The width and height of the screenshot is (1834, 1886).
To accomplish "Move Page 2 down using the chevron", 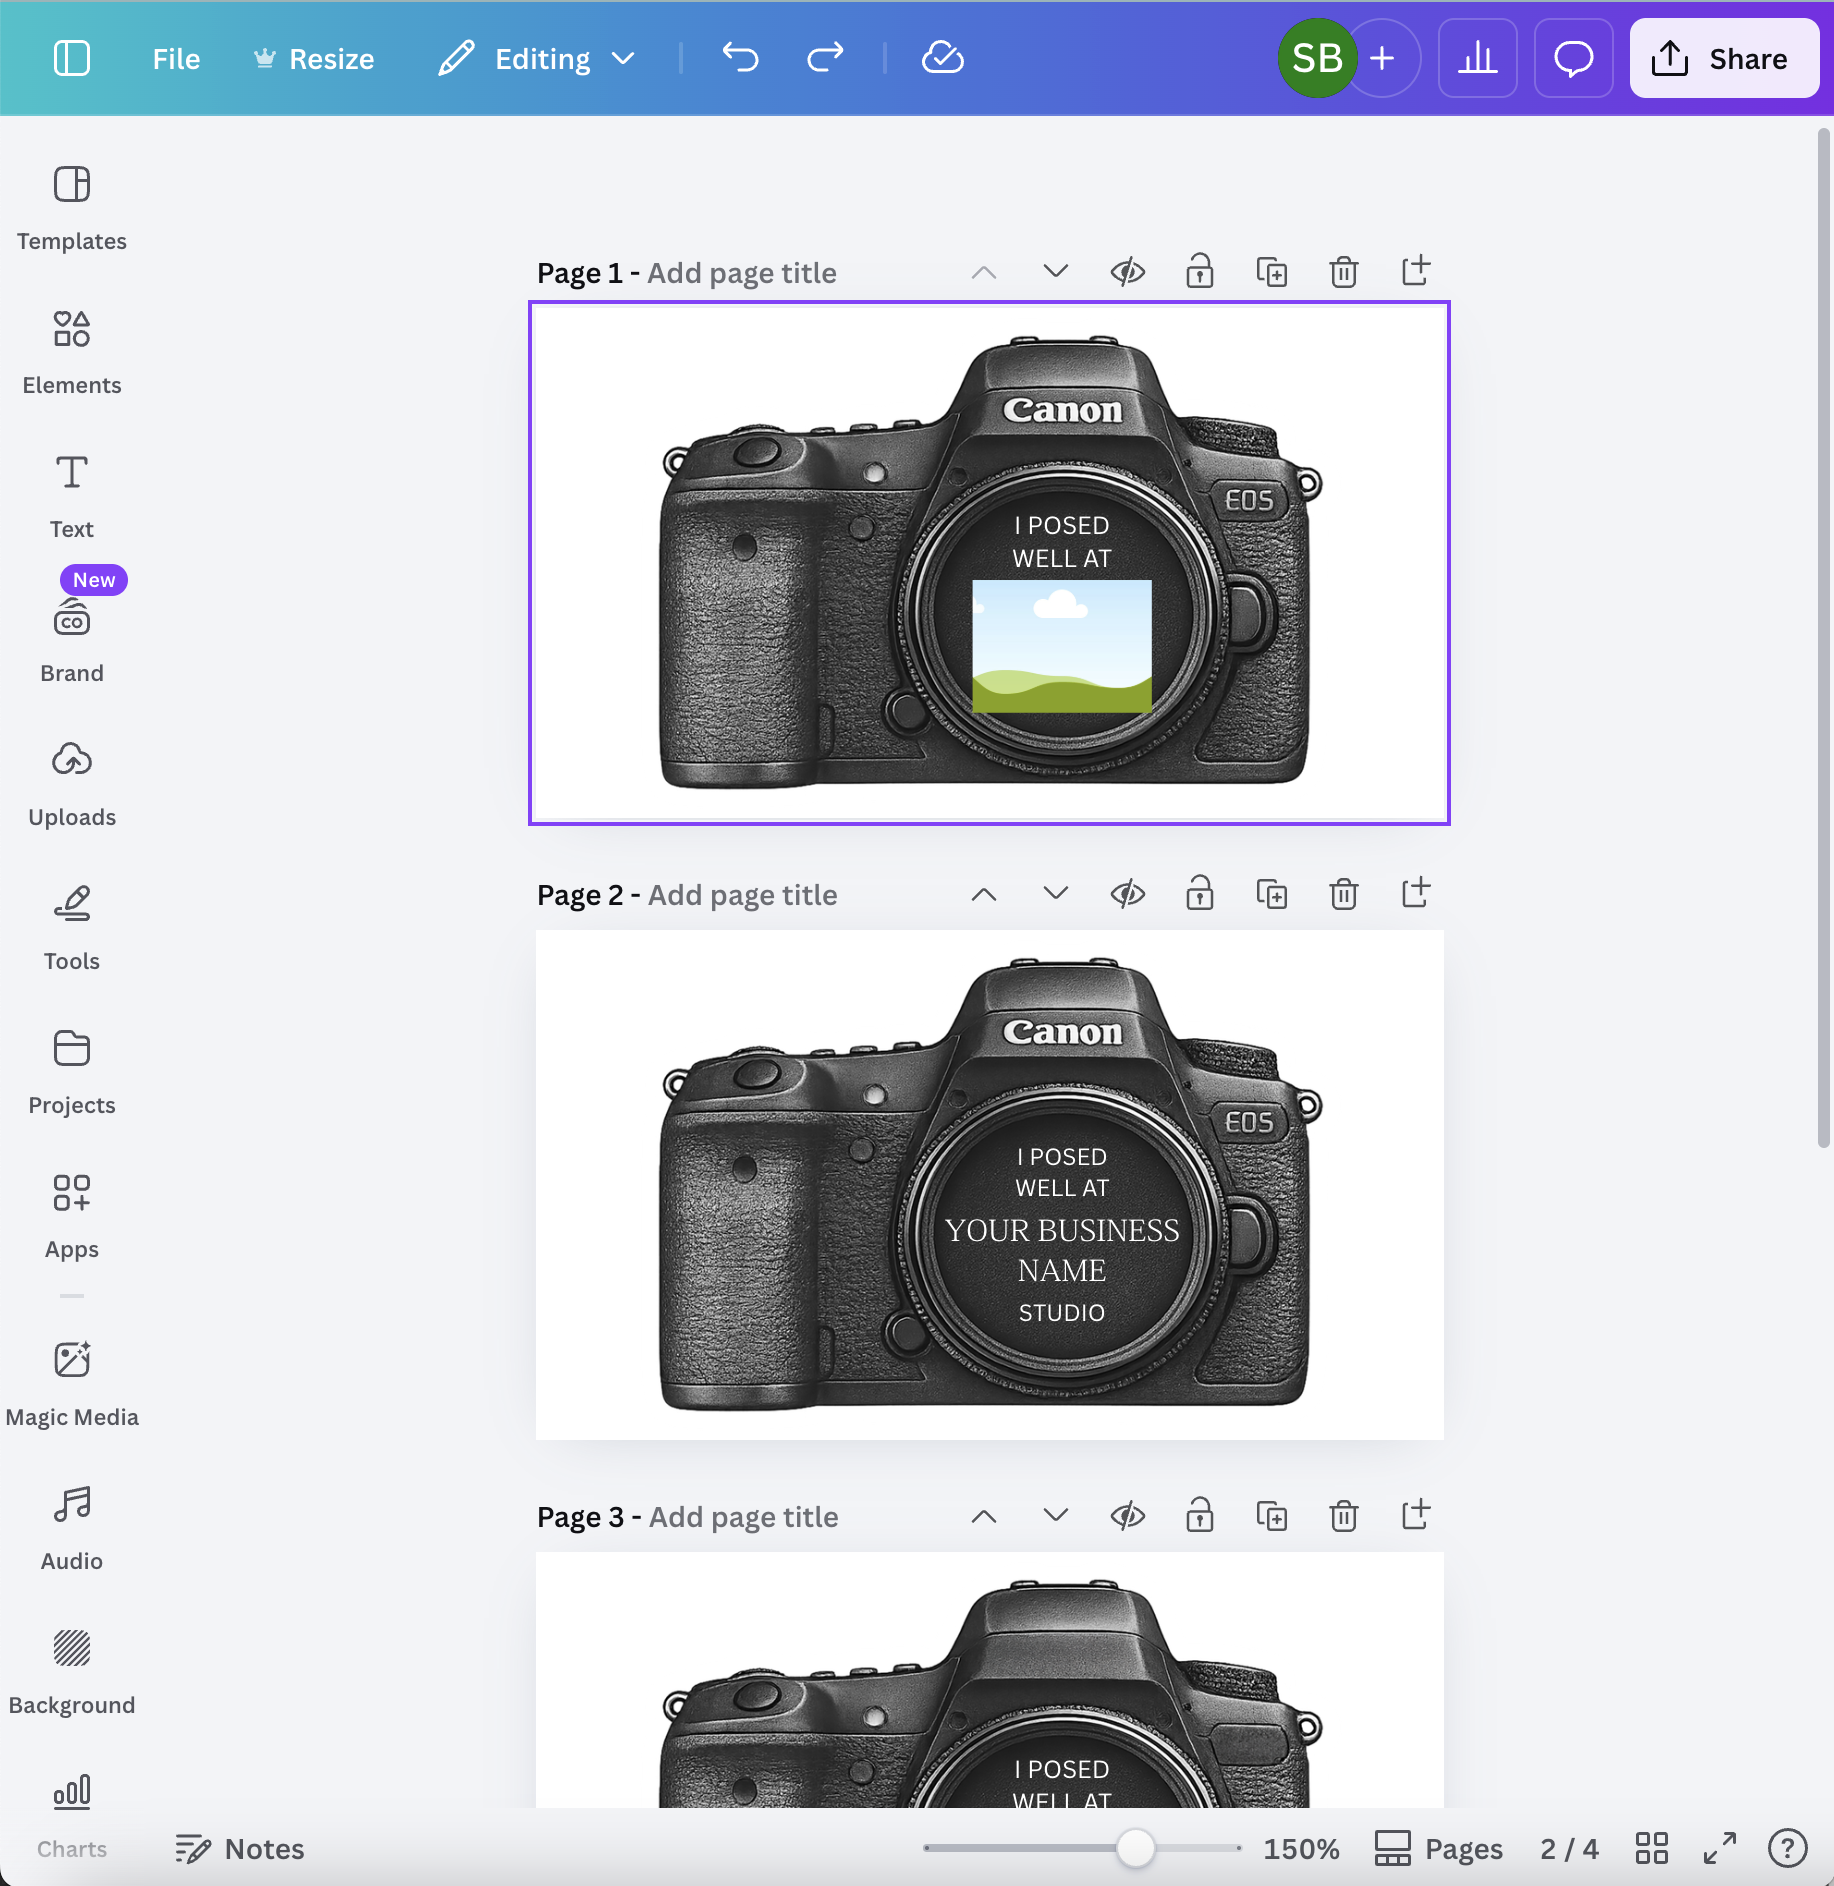I will click(x=1054, y=893).
